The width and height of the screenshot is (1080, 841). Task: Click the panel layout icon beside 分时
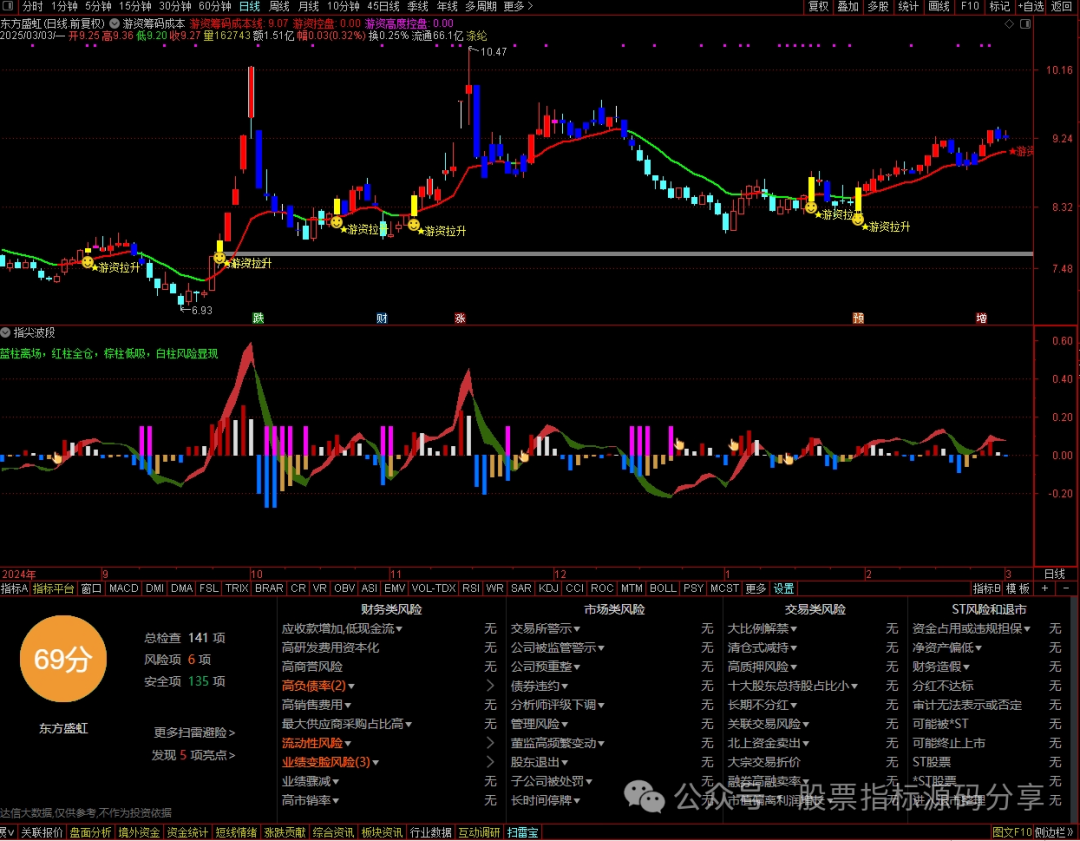tap(8, 6)
